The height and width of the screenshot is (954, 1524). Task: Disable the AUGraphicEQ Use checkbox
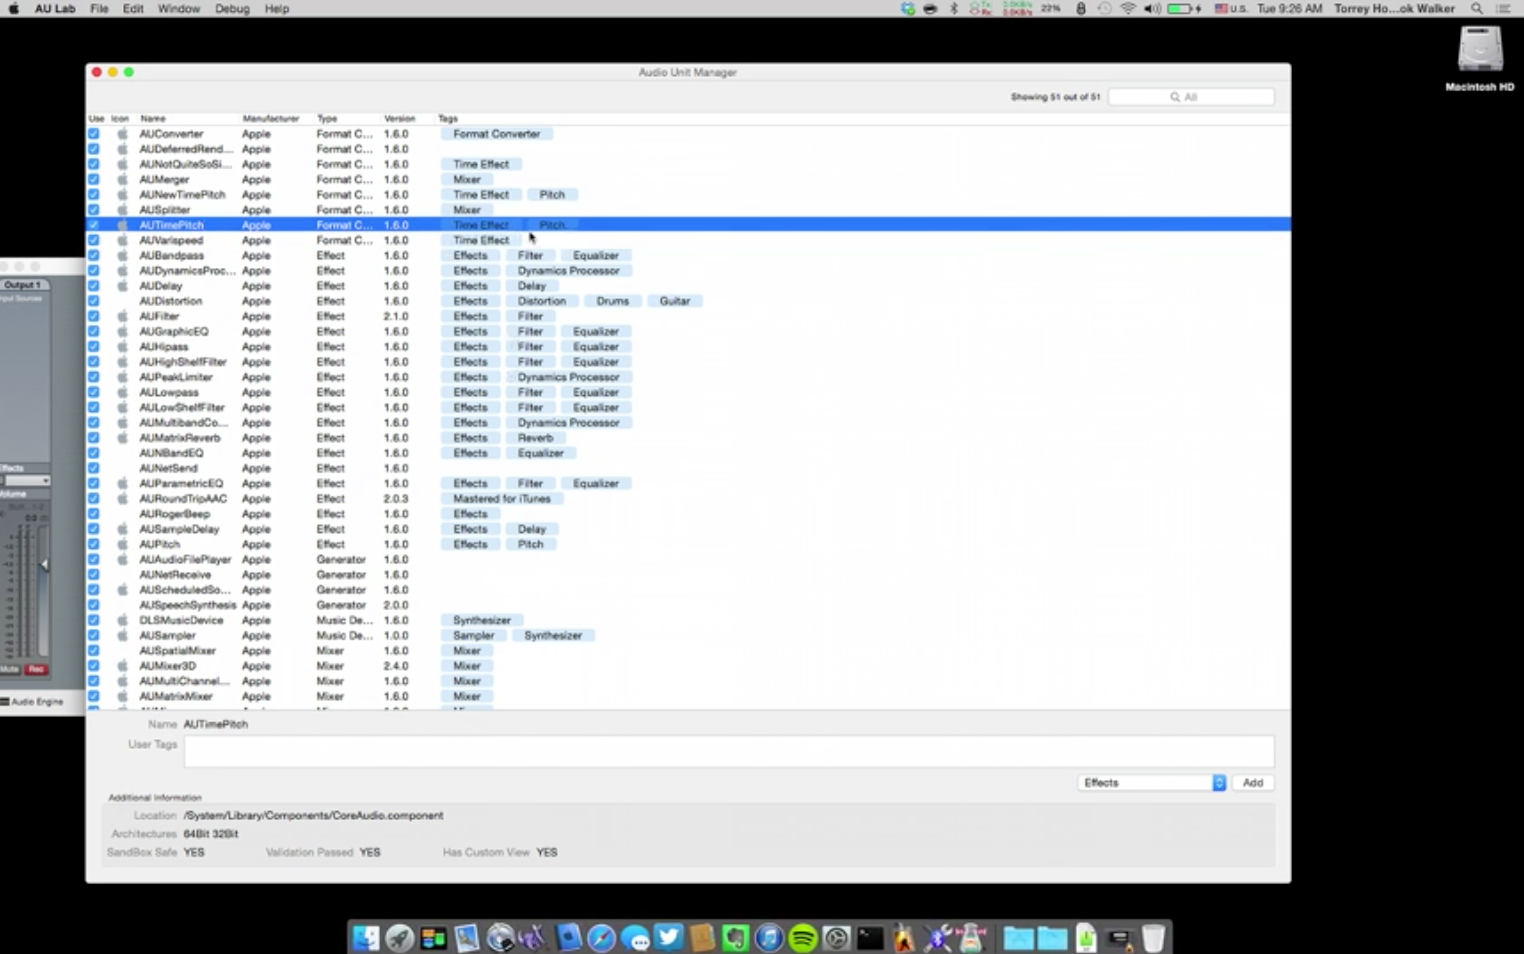[94, 332]
